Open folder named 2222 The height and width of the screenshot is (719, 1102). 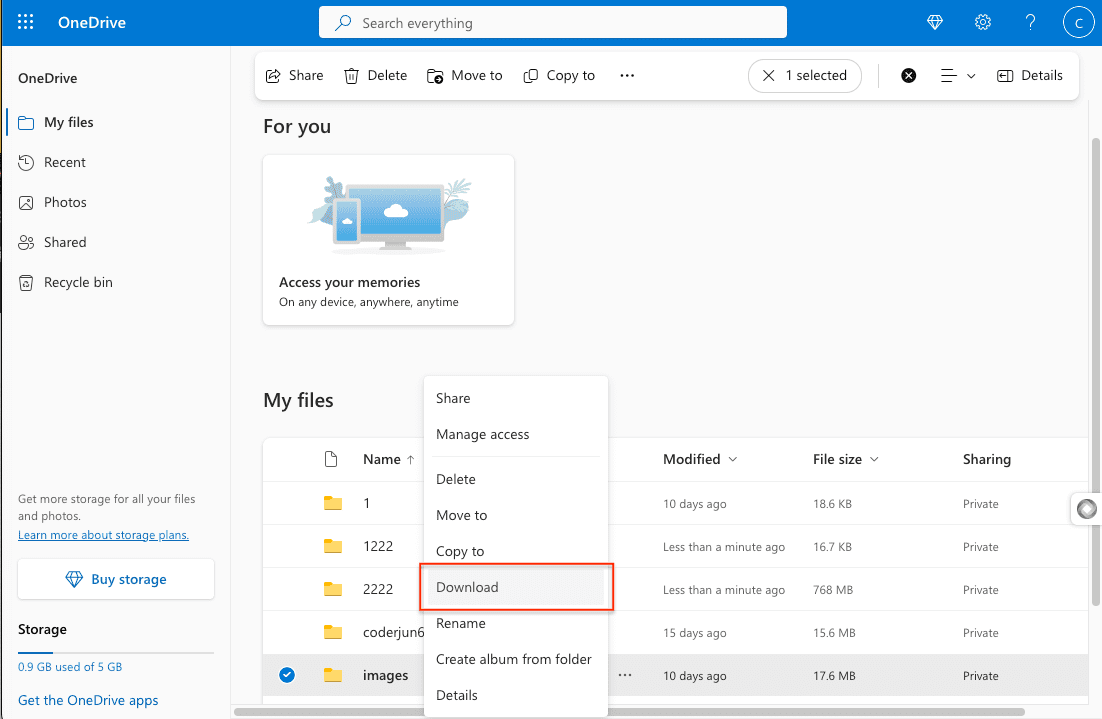tap(378, 589)
